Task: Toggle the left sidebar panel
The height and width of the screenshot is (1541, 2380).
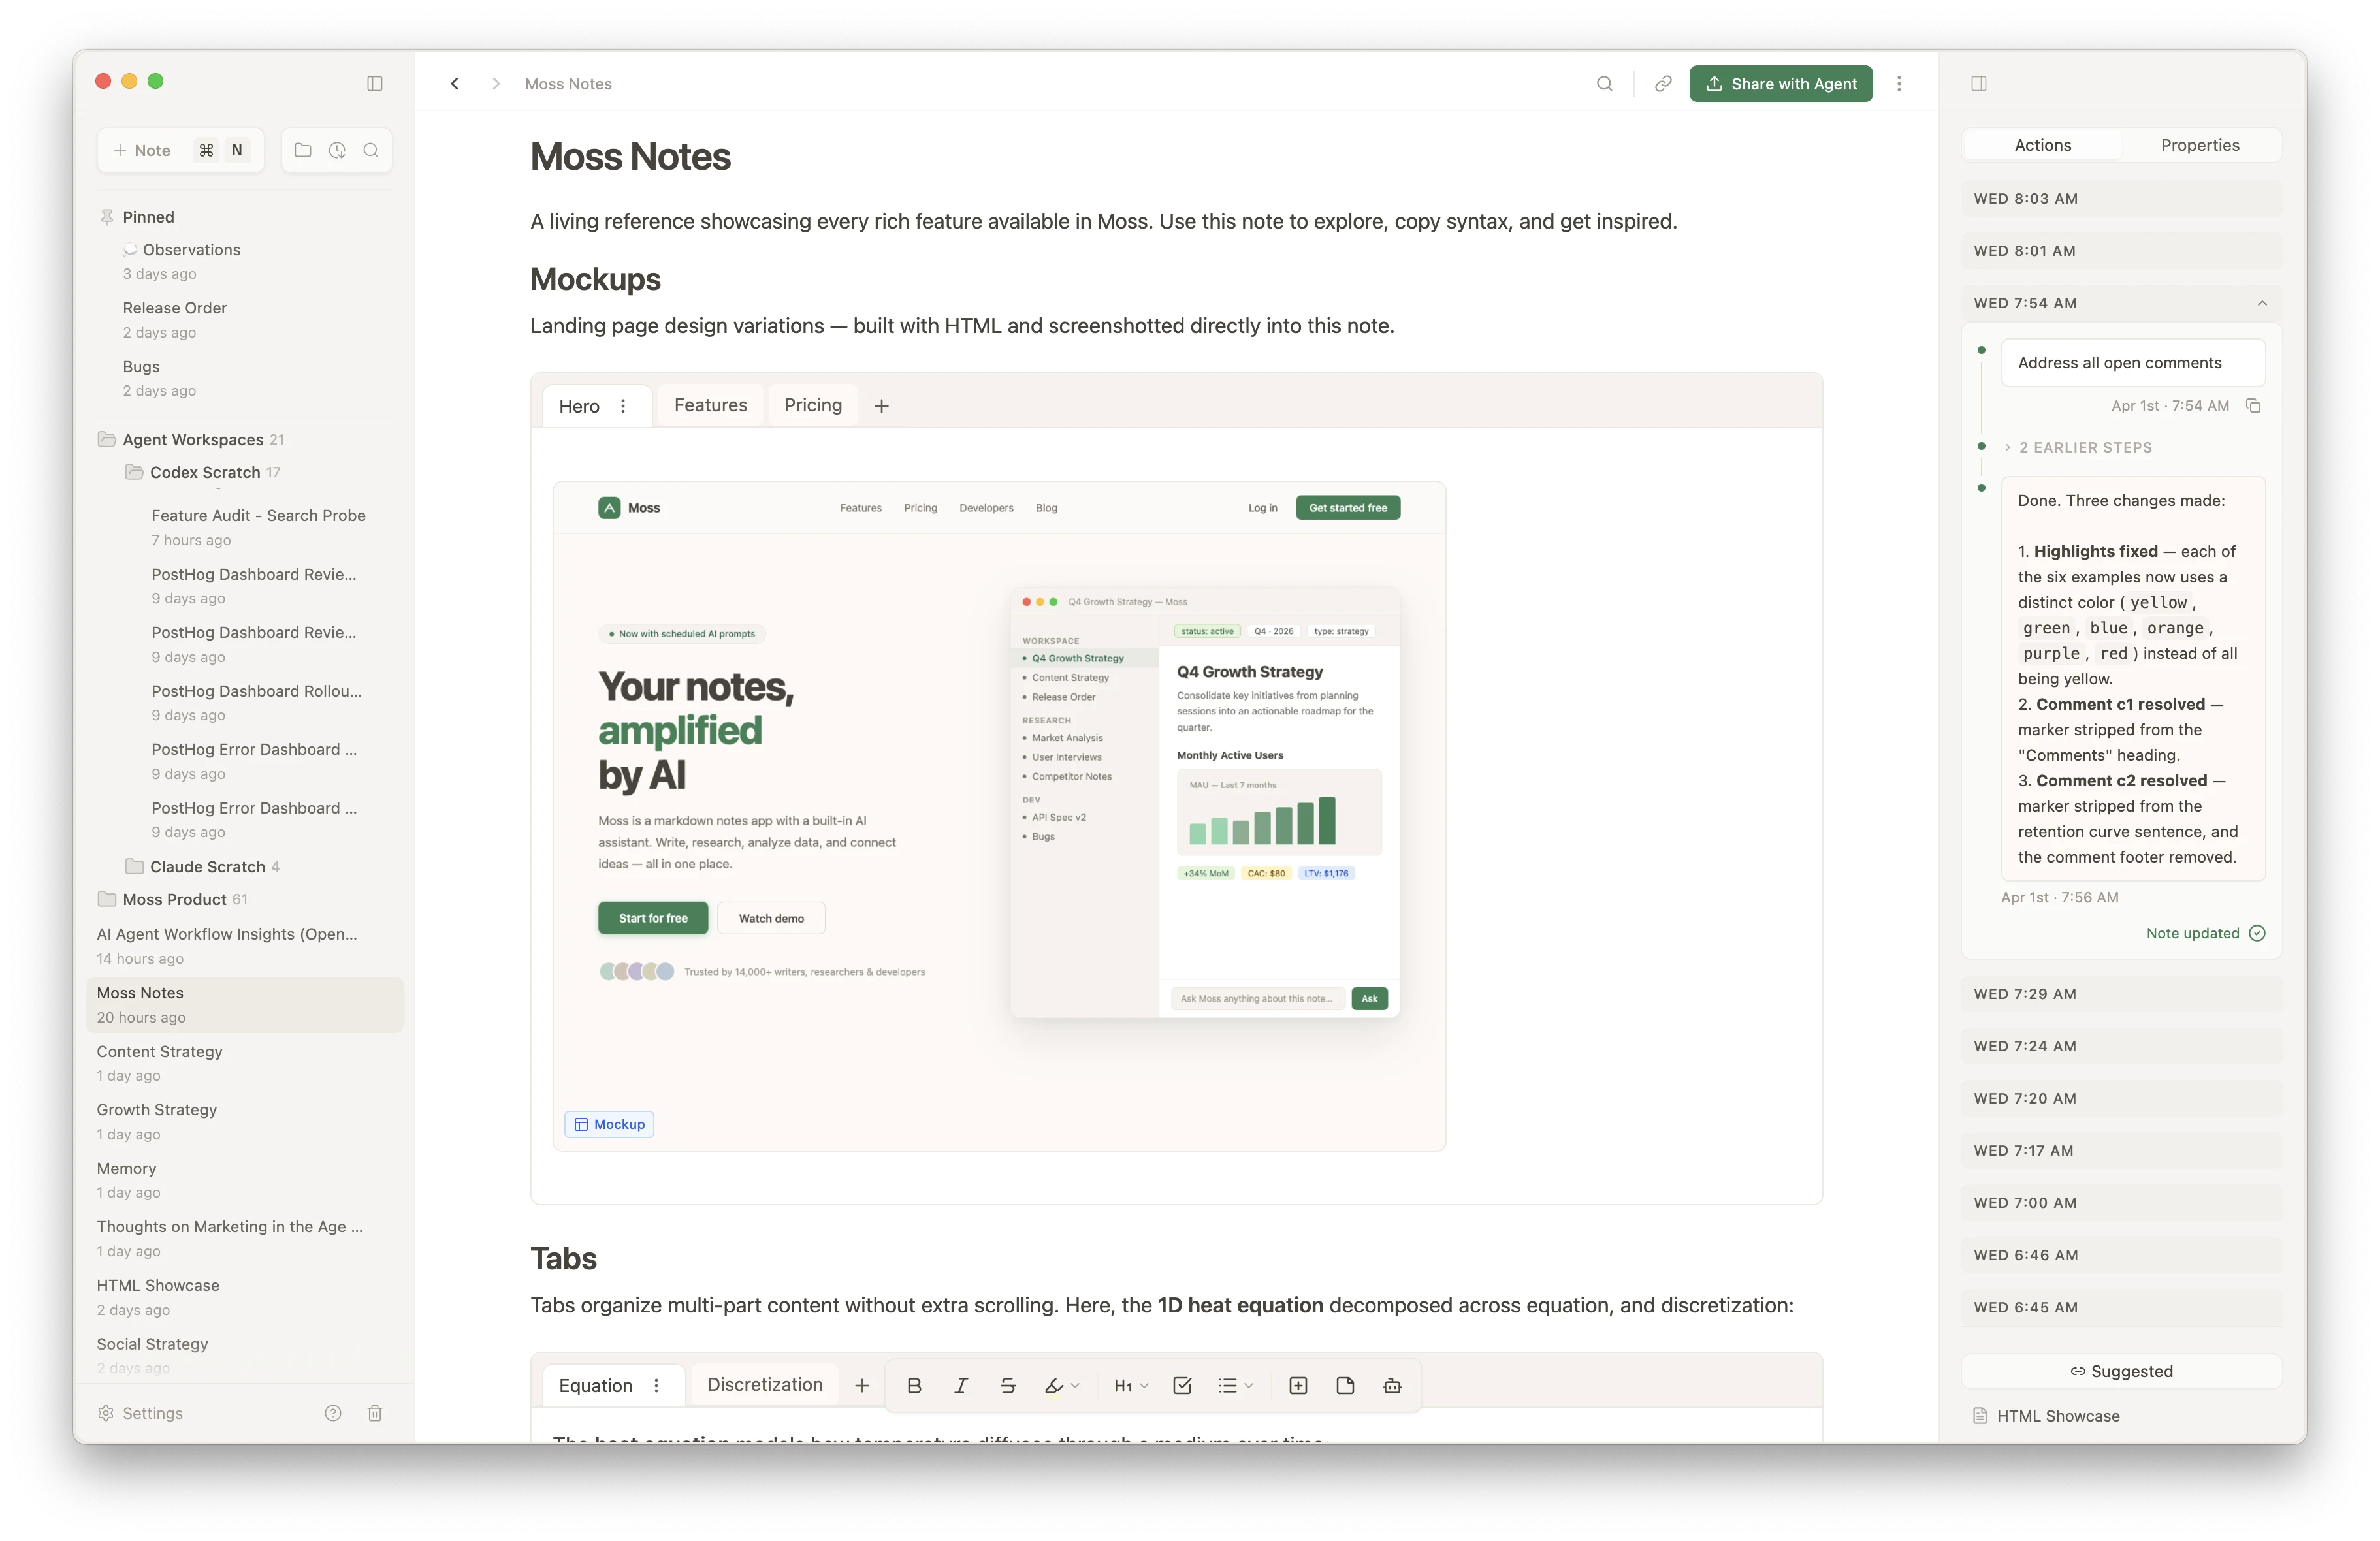Action: coord(375,84)
